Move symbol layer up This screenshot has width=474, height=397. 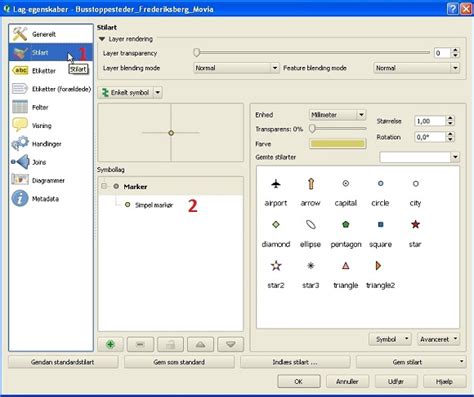[200, 344]
